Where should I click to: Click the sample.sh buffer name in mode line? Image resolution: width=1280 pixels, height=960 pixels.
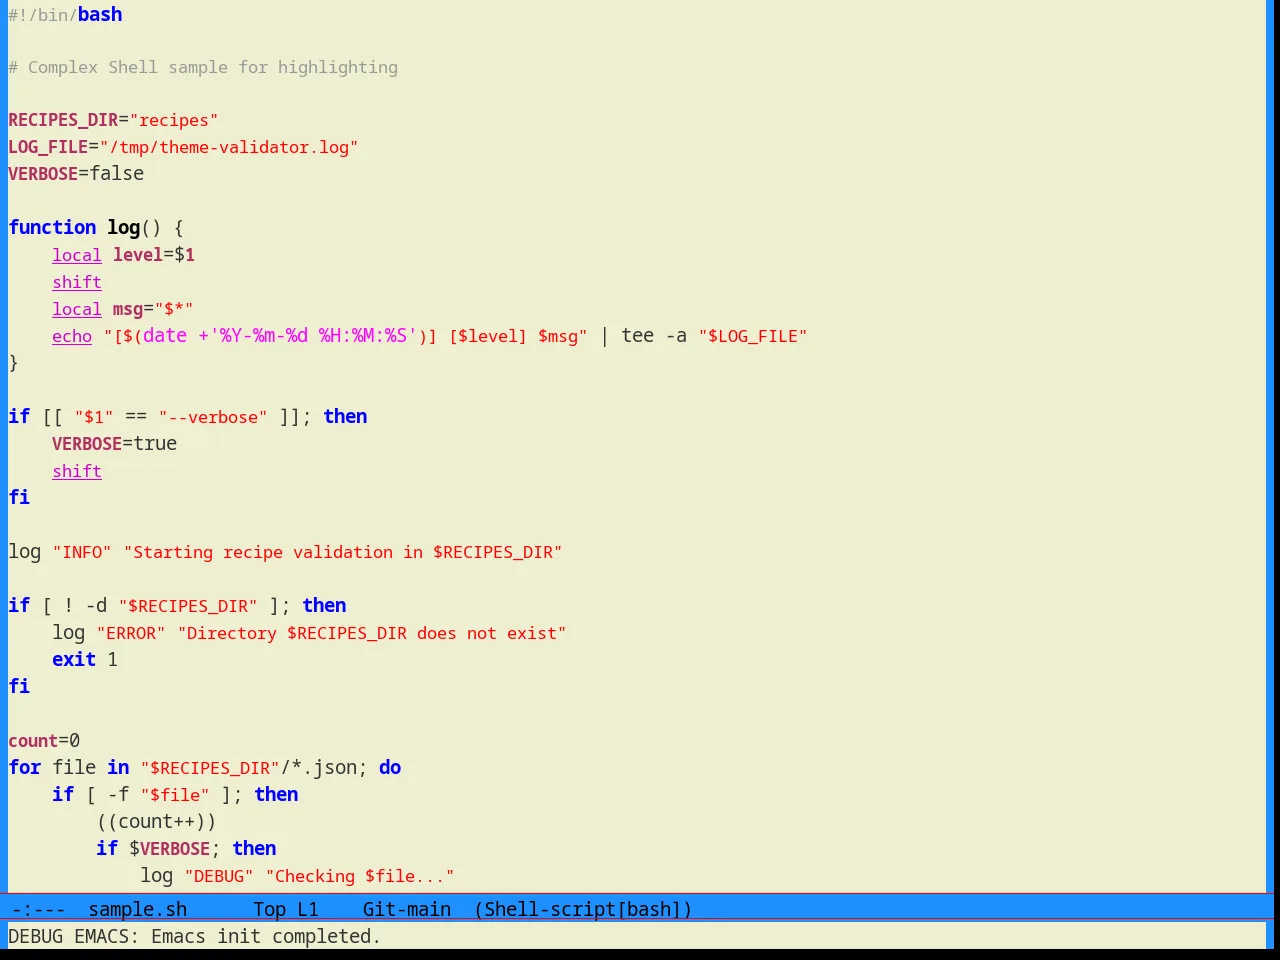pos(137,909)
